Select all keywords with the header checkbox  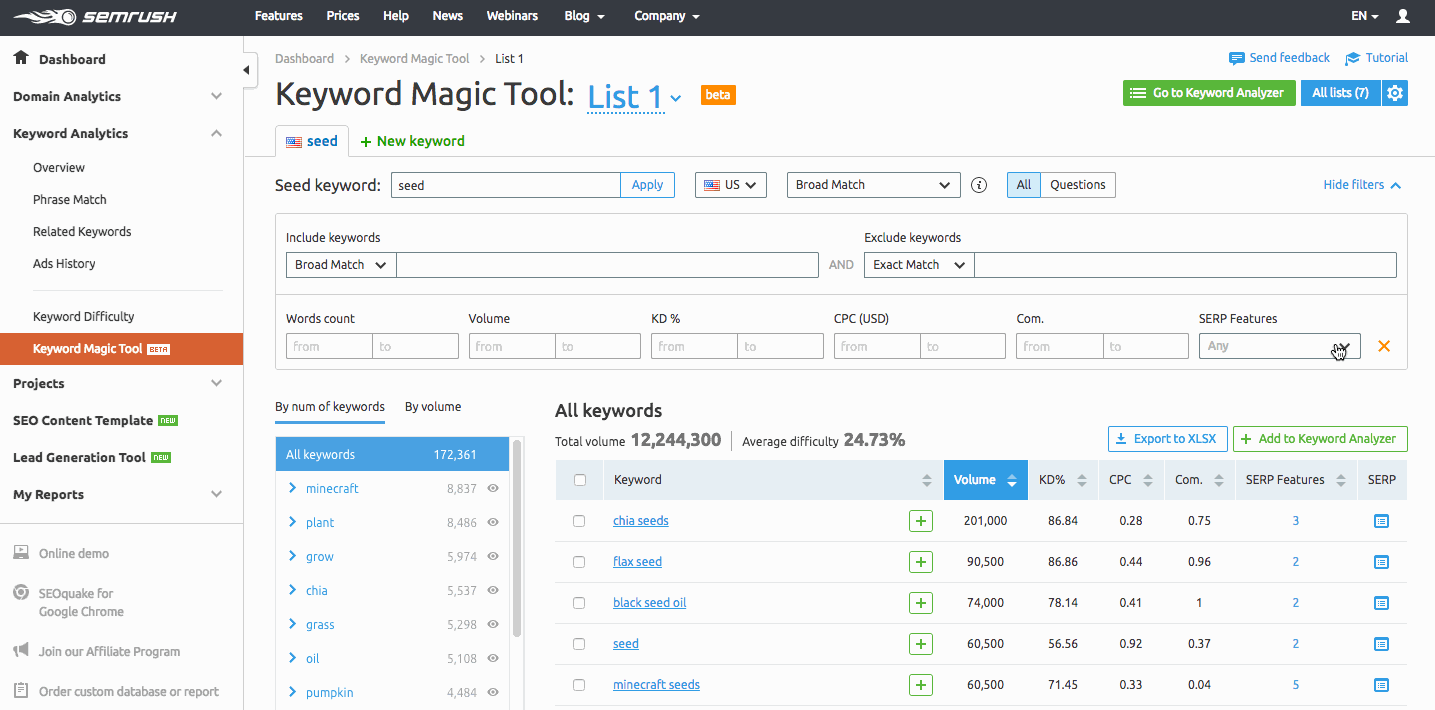pyautogui.click(x=578, y=479)
